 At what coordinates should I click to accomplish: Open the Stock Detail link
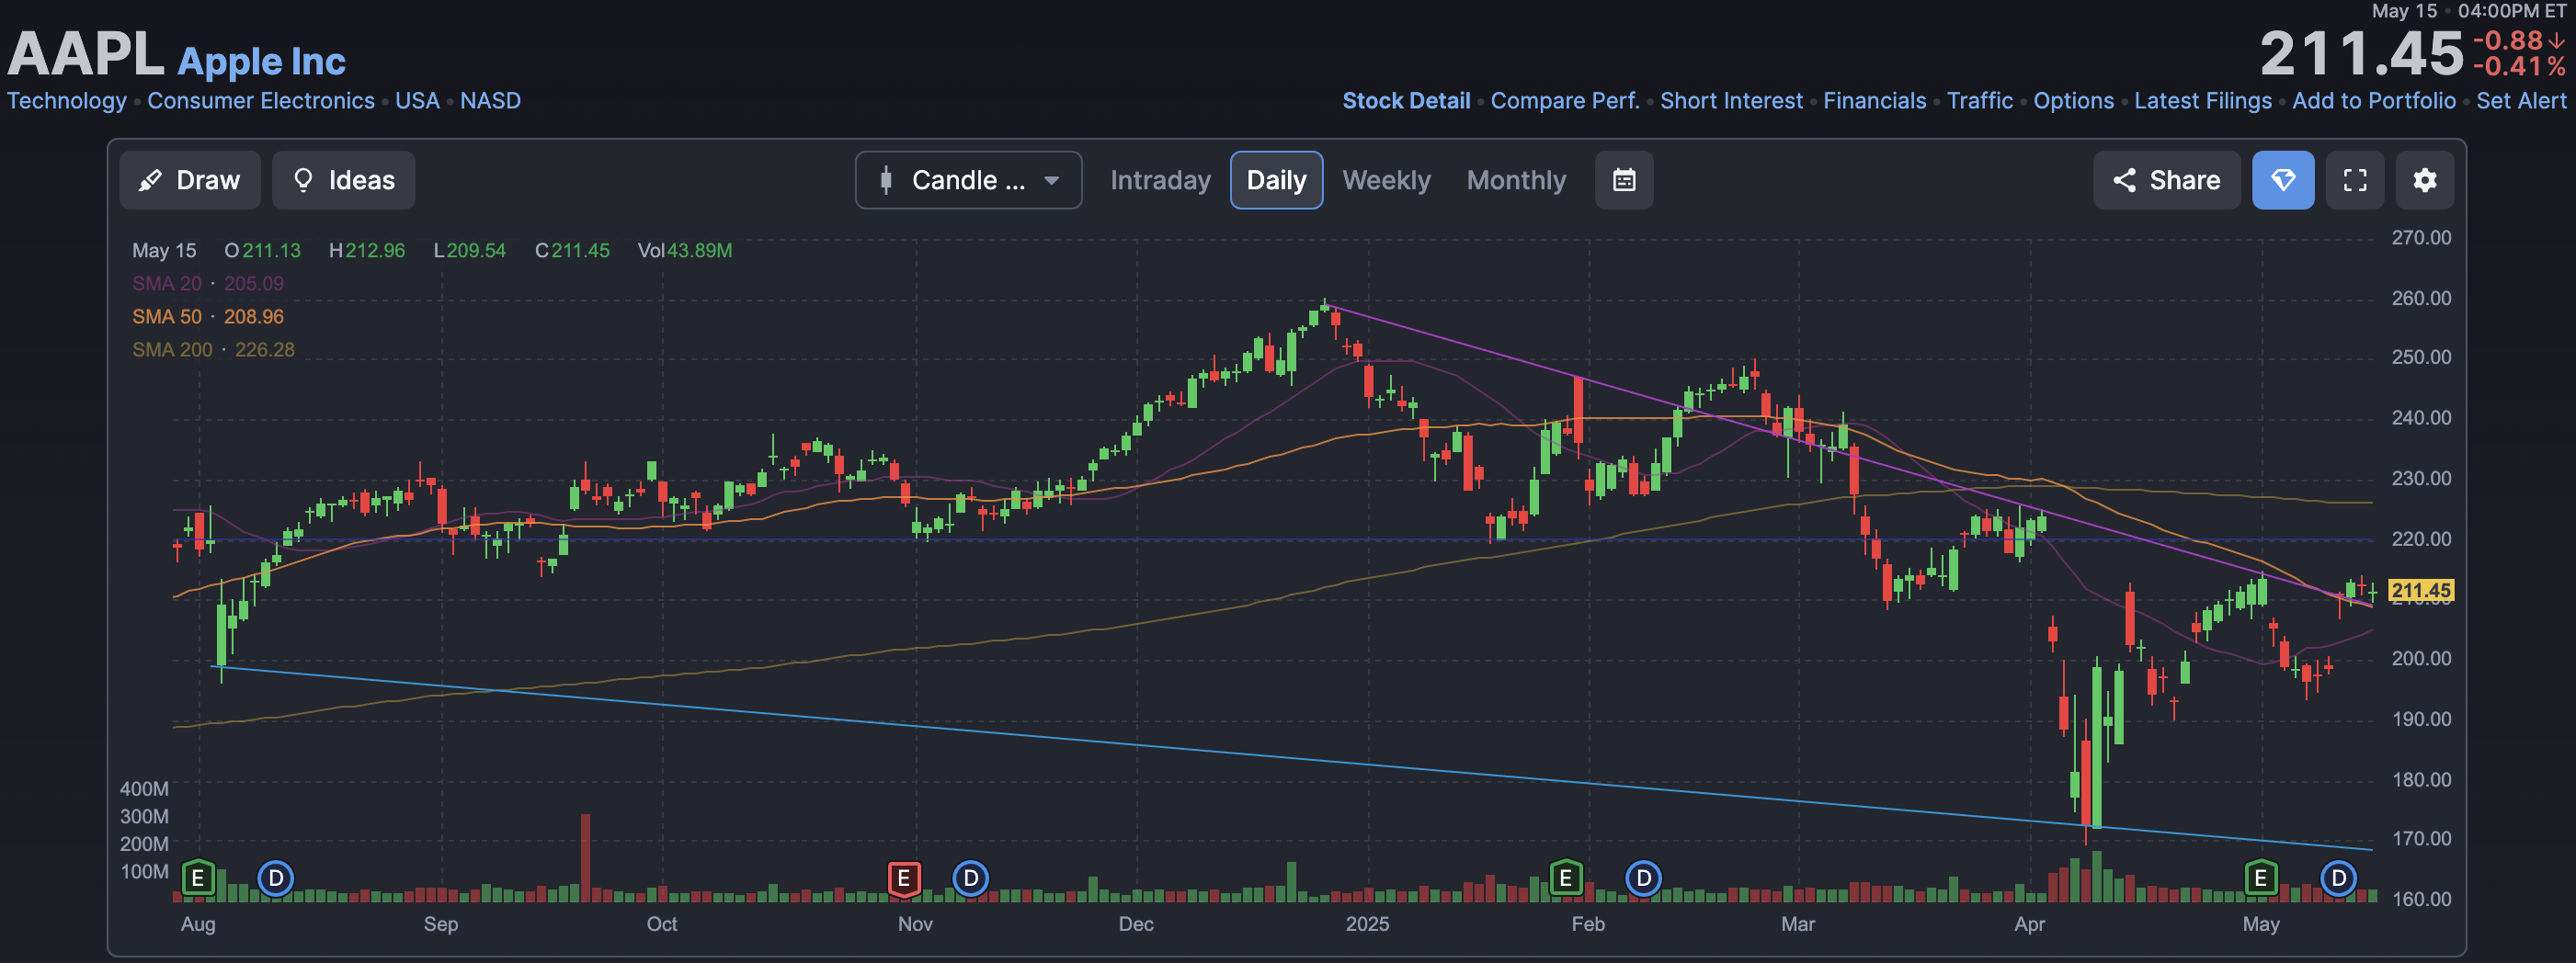tap(1406, 101)
